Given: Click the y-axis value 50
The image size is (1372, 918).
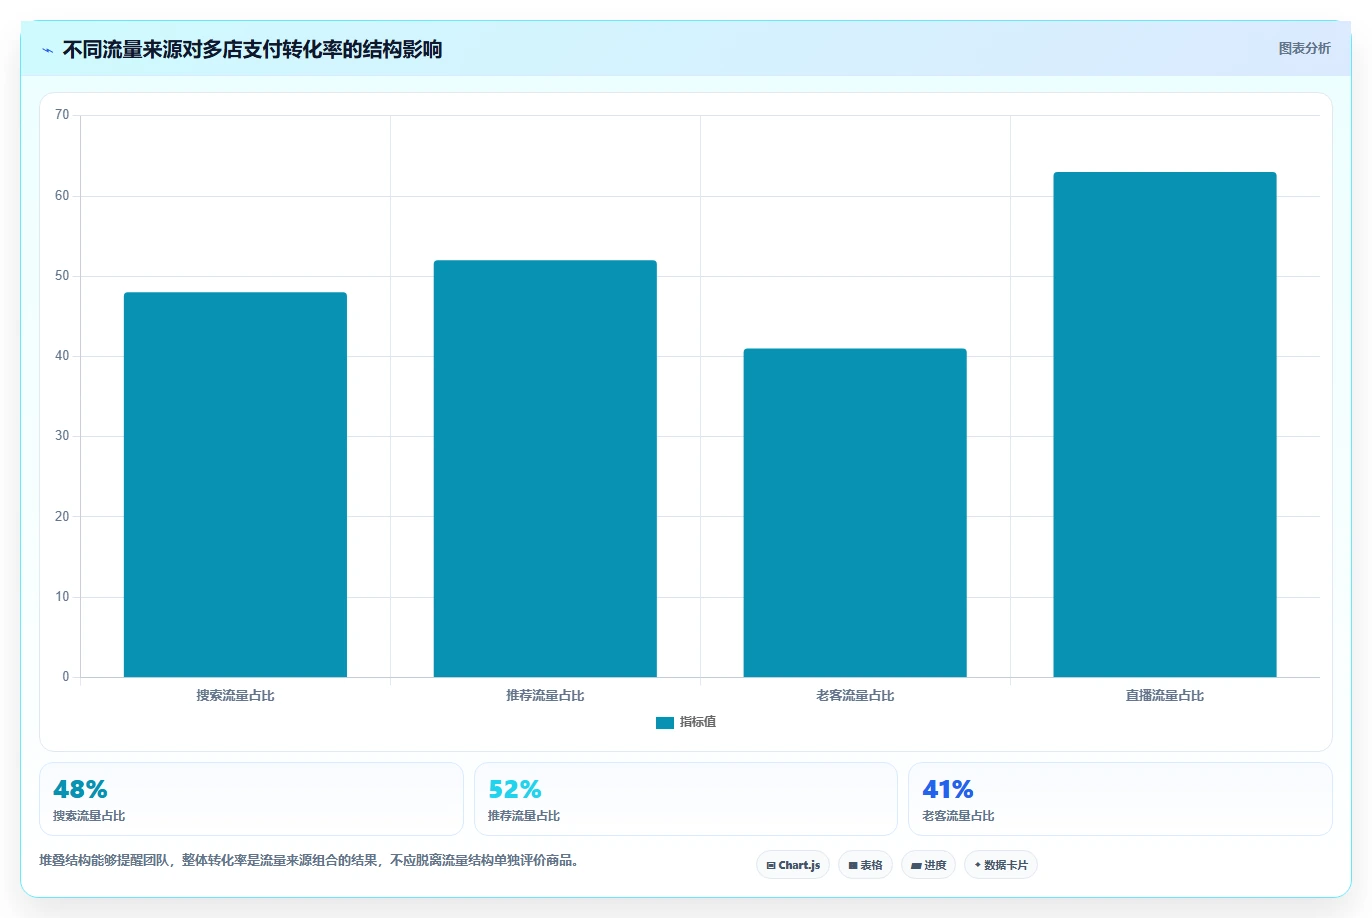Looking at the screenshot, I should (62, 276).
